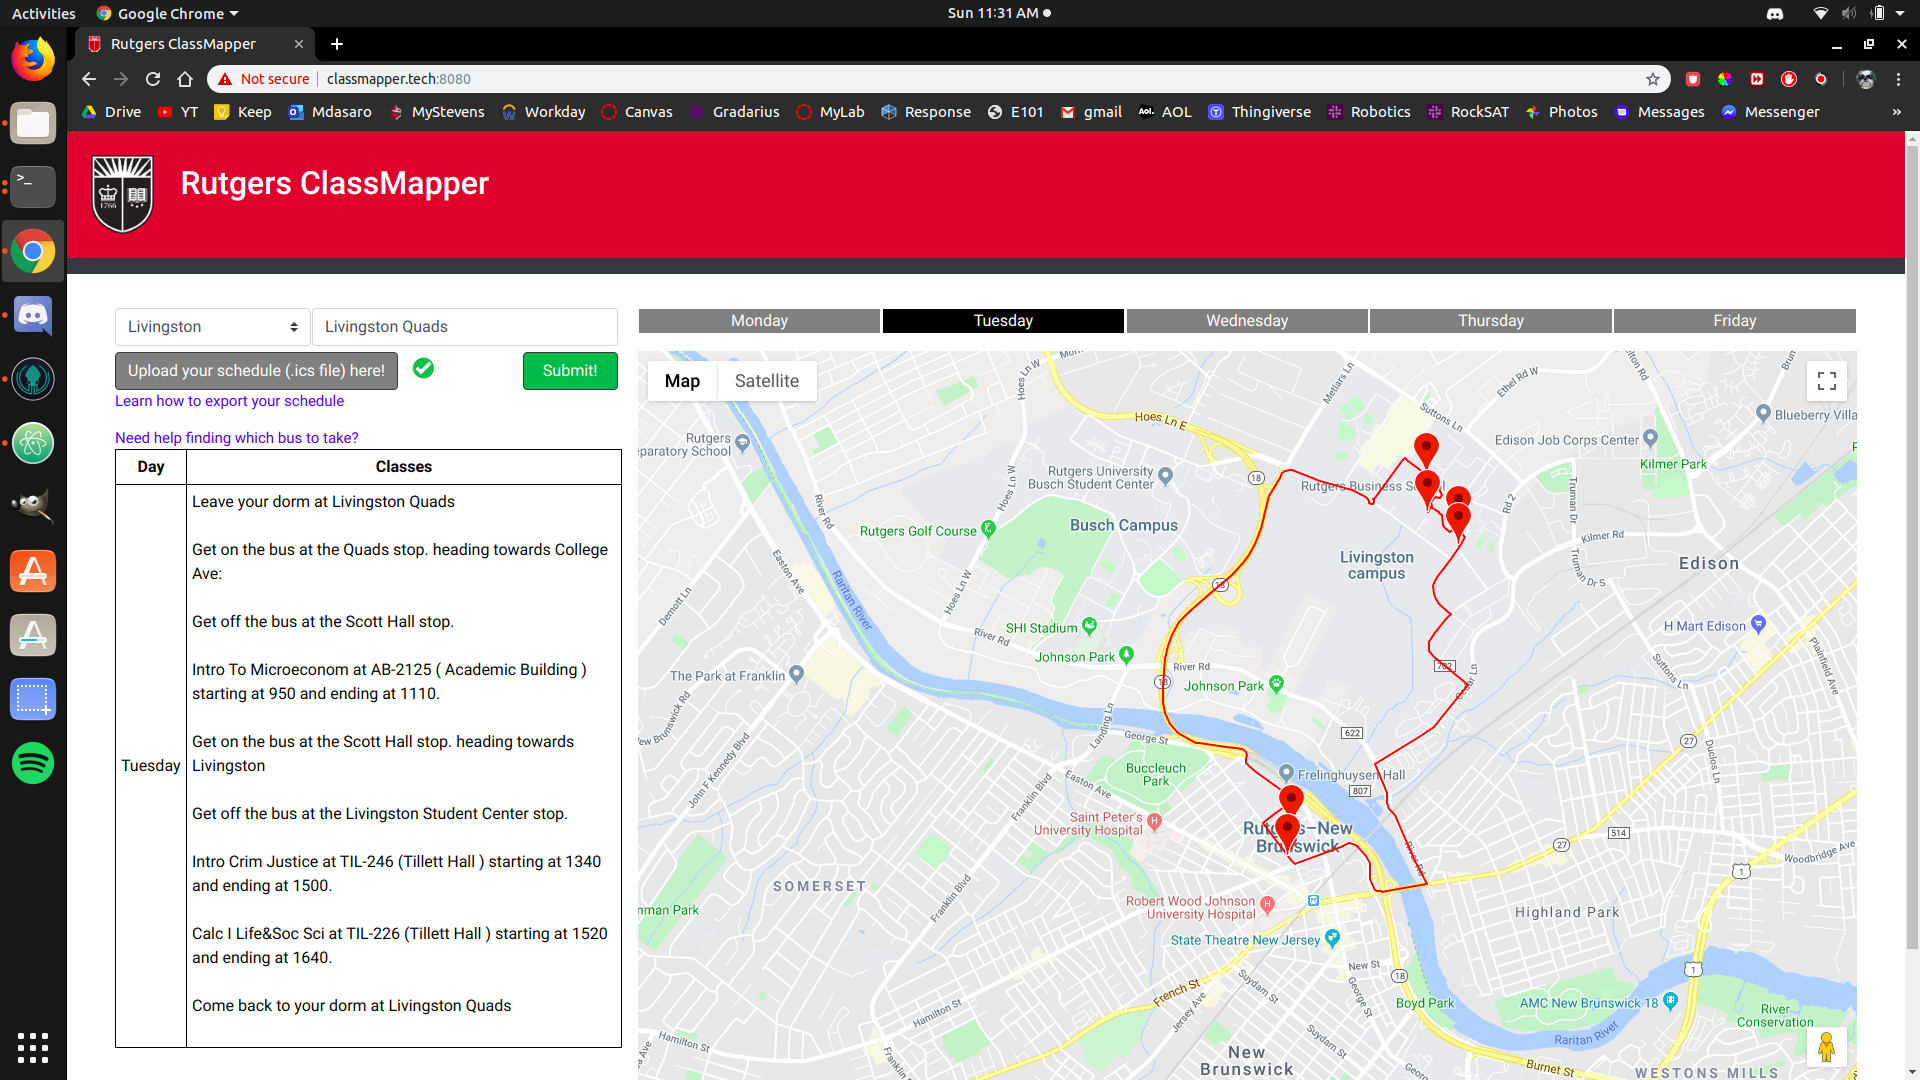
Task: Select the standard Map view toggle
Action: click(682, 381)
